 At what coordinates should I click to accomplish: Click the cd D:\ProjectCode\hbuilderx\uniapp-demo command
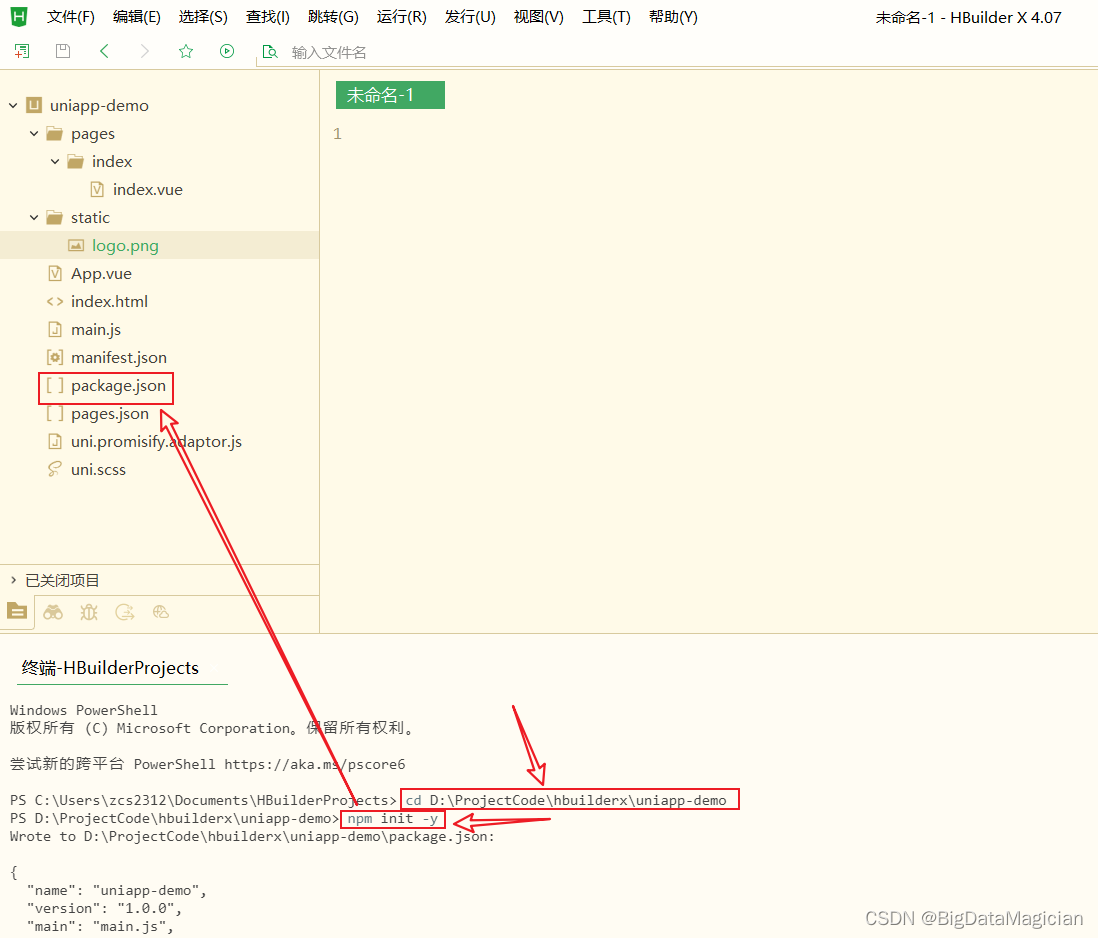click(x=566, y=800)
